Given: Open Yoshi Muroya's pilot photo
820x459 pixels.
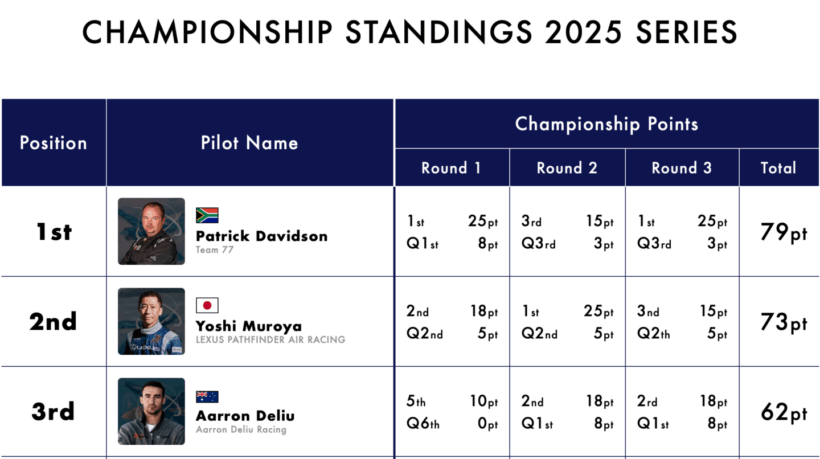Looking at the screenshot, I should coord(151,321).
